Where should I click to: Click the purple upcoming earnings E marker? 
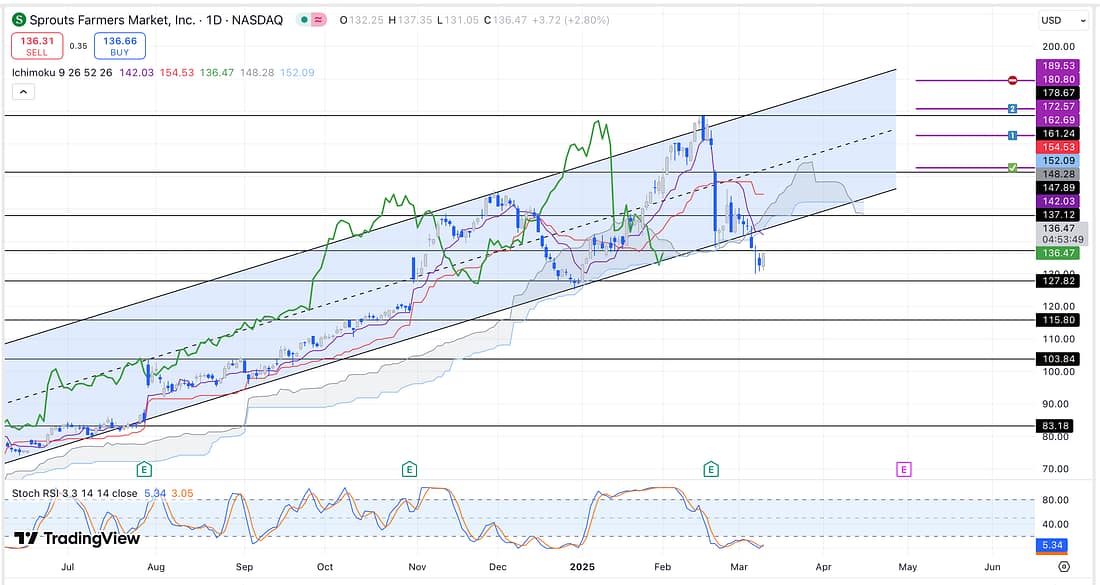904,469
